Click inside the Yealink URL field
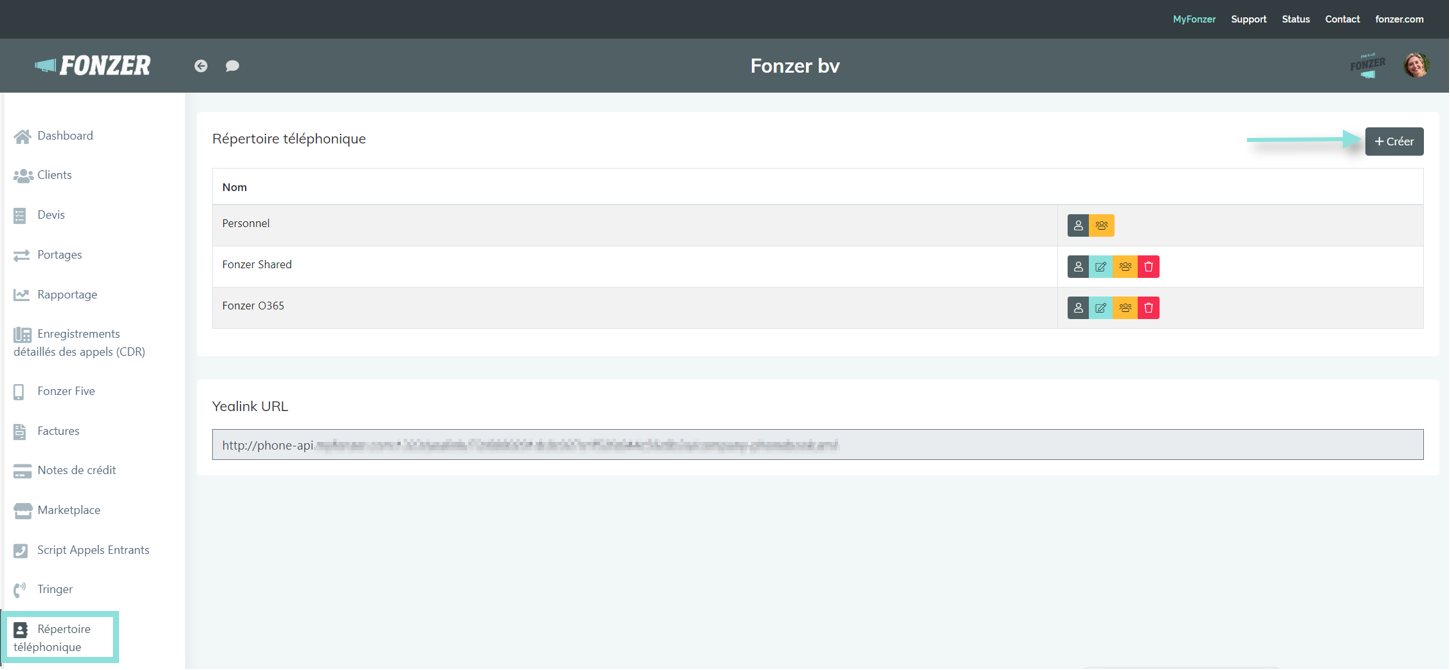This screenshot has height=670, width=1450. click(x=818, y=445)
